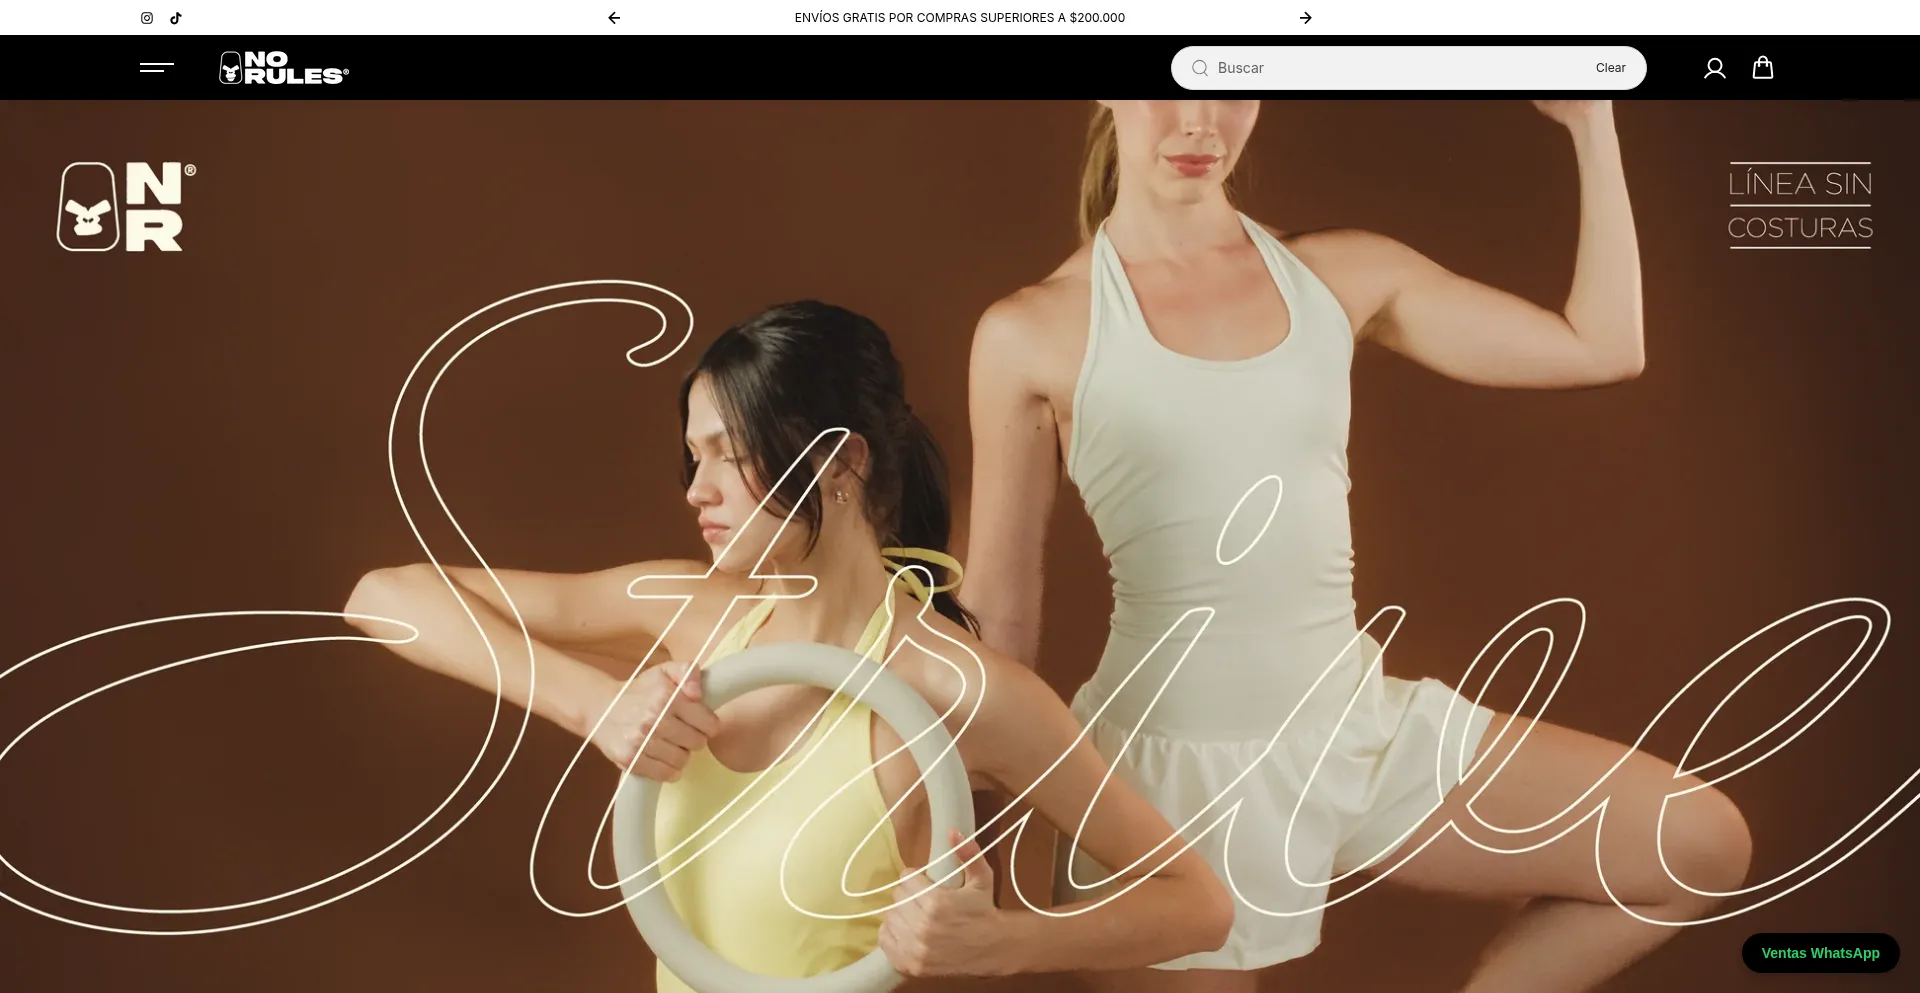Show previous announcement with left arrow
The height and width of the screenshot is (993, 1920).
[x=614, y=18]
